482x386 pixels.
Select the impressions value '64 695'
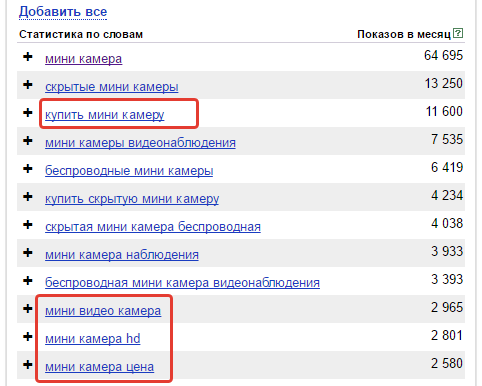pyautogui.click(x=443, y=55)
